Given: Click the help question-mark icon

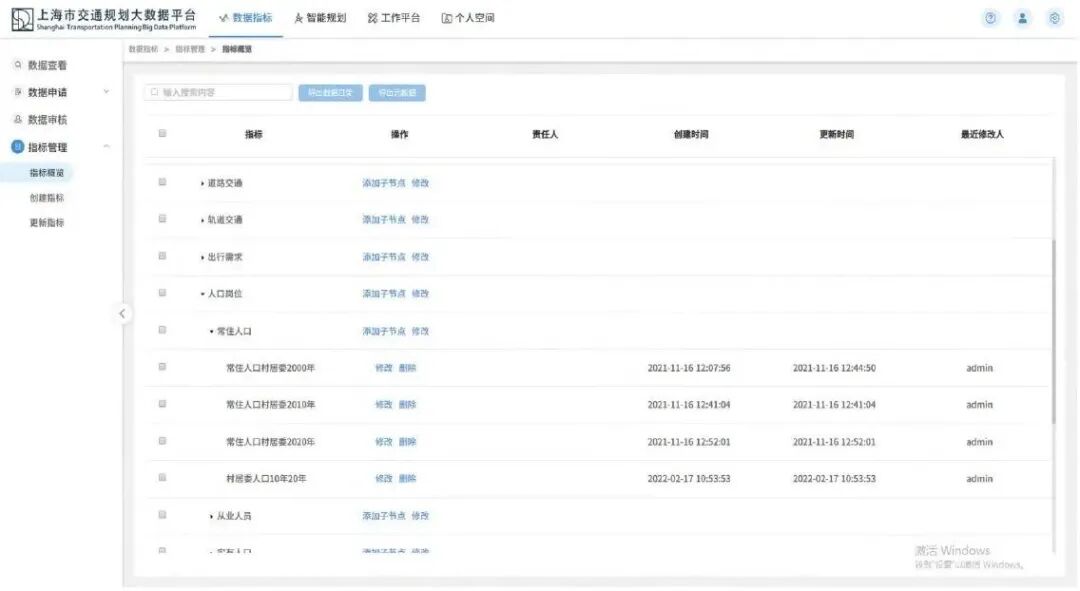Looking at the screenshot, I should 990,17.
